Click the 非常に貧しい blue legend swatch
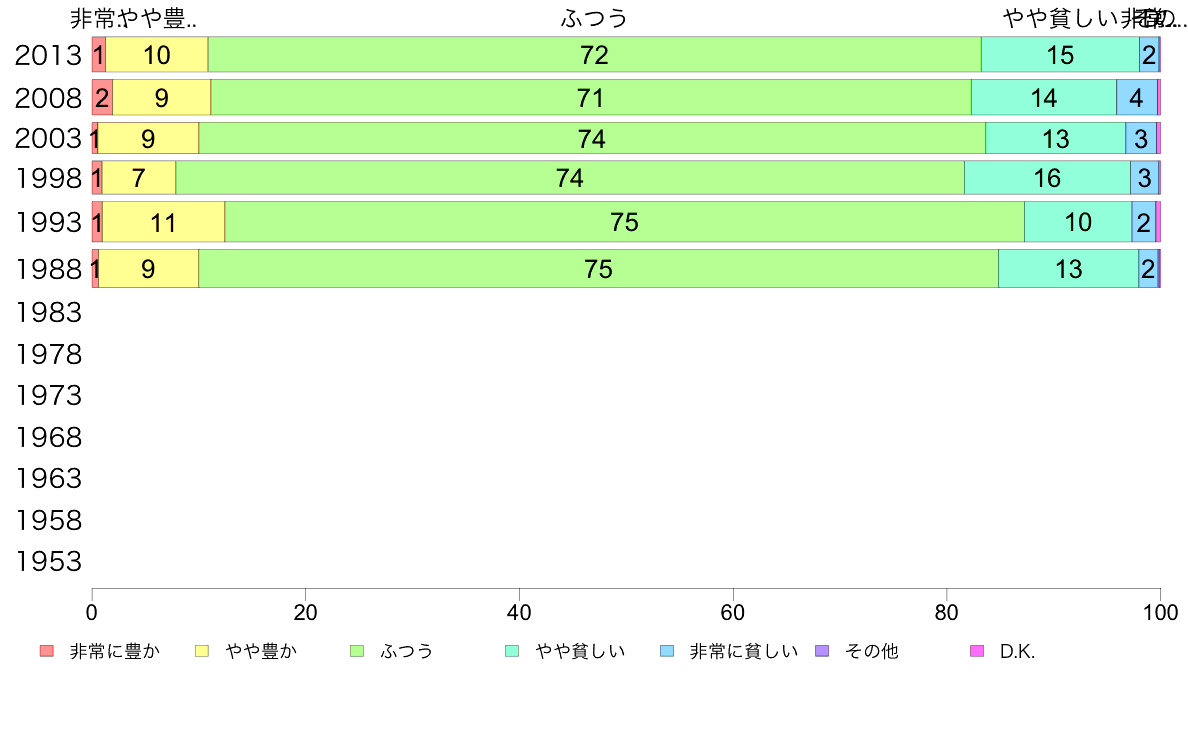1188x736 pixels. (667, 651)
